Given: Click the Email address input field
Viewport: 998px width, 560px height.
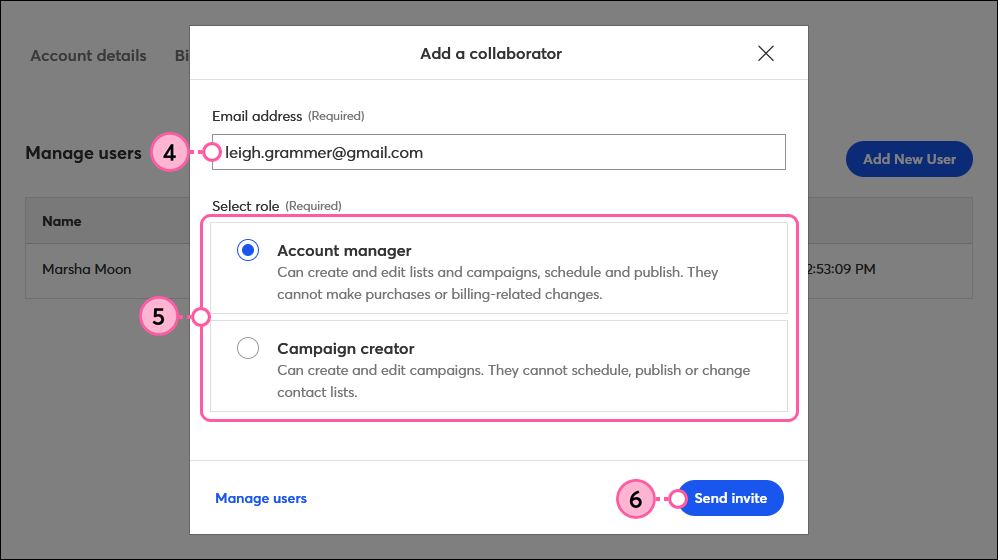Looking at the screenshot, I should pyautogui.click(x=498, y=152).
